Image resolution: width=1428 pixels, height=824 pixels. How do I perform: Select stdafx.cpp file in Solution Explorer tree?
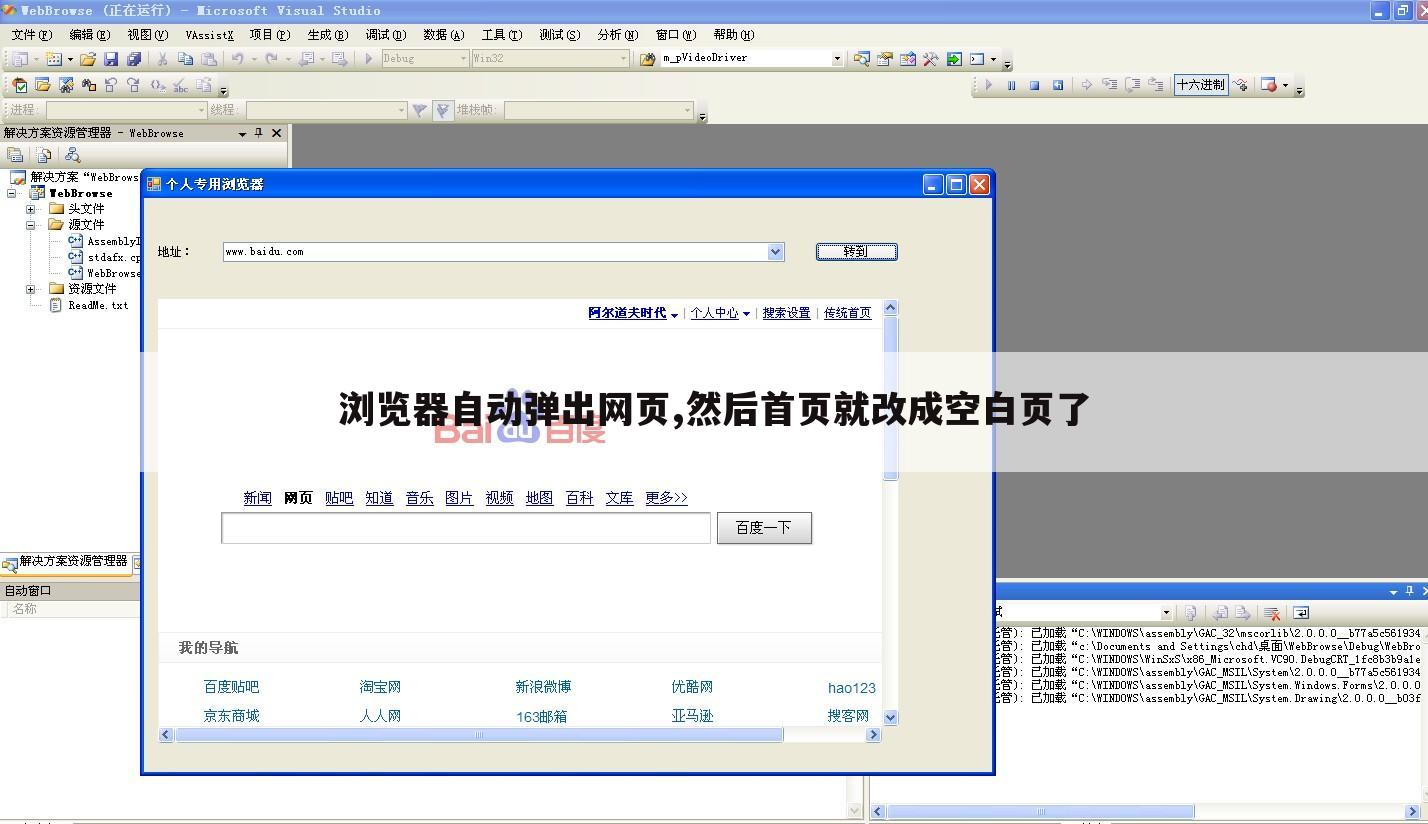(x=114, y=257)
